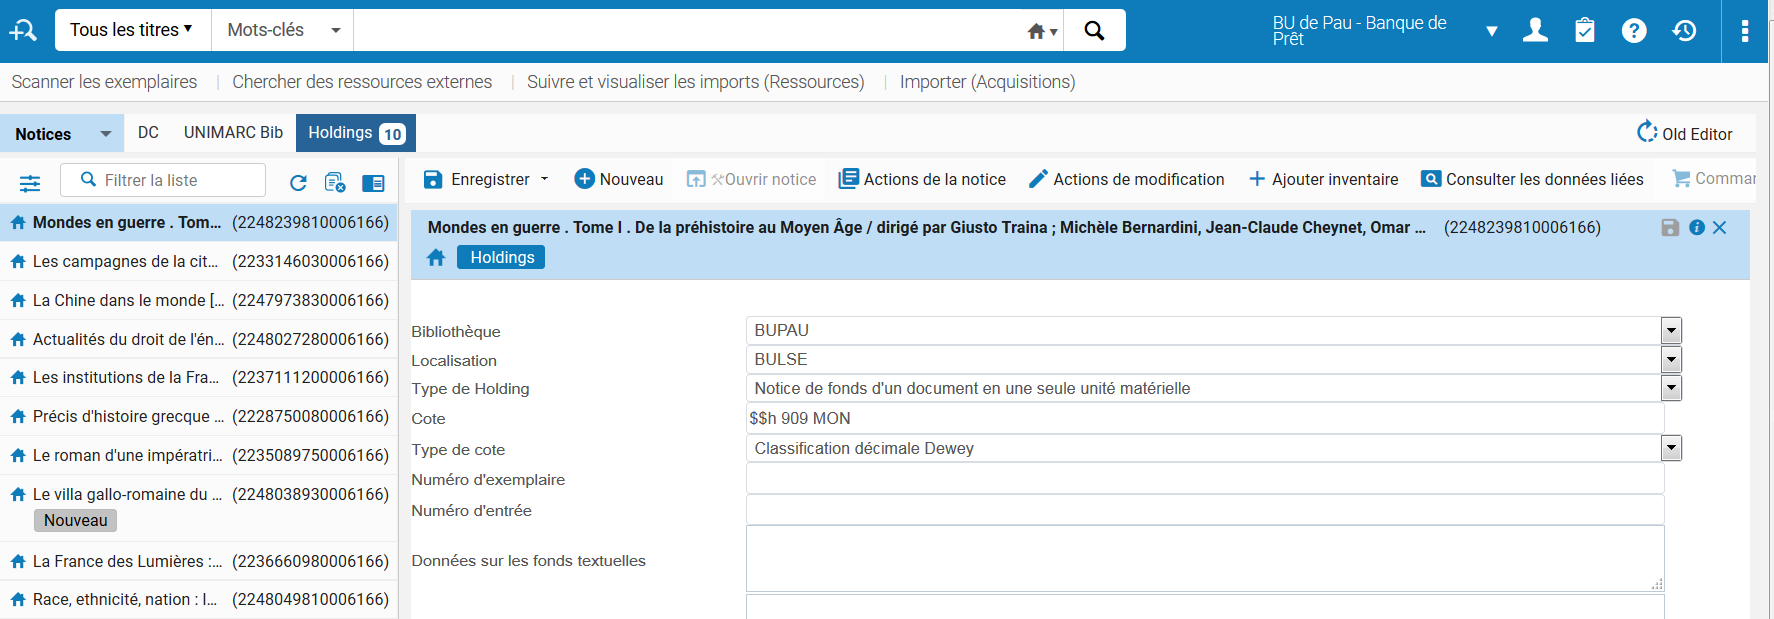This screenshot has width=1774, height=619.
Task: Click the info icon in record header
Action: (1697, 228)
